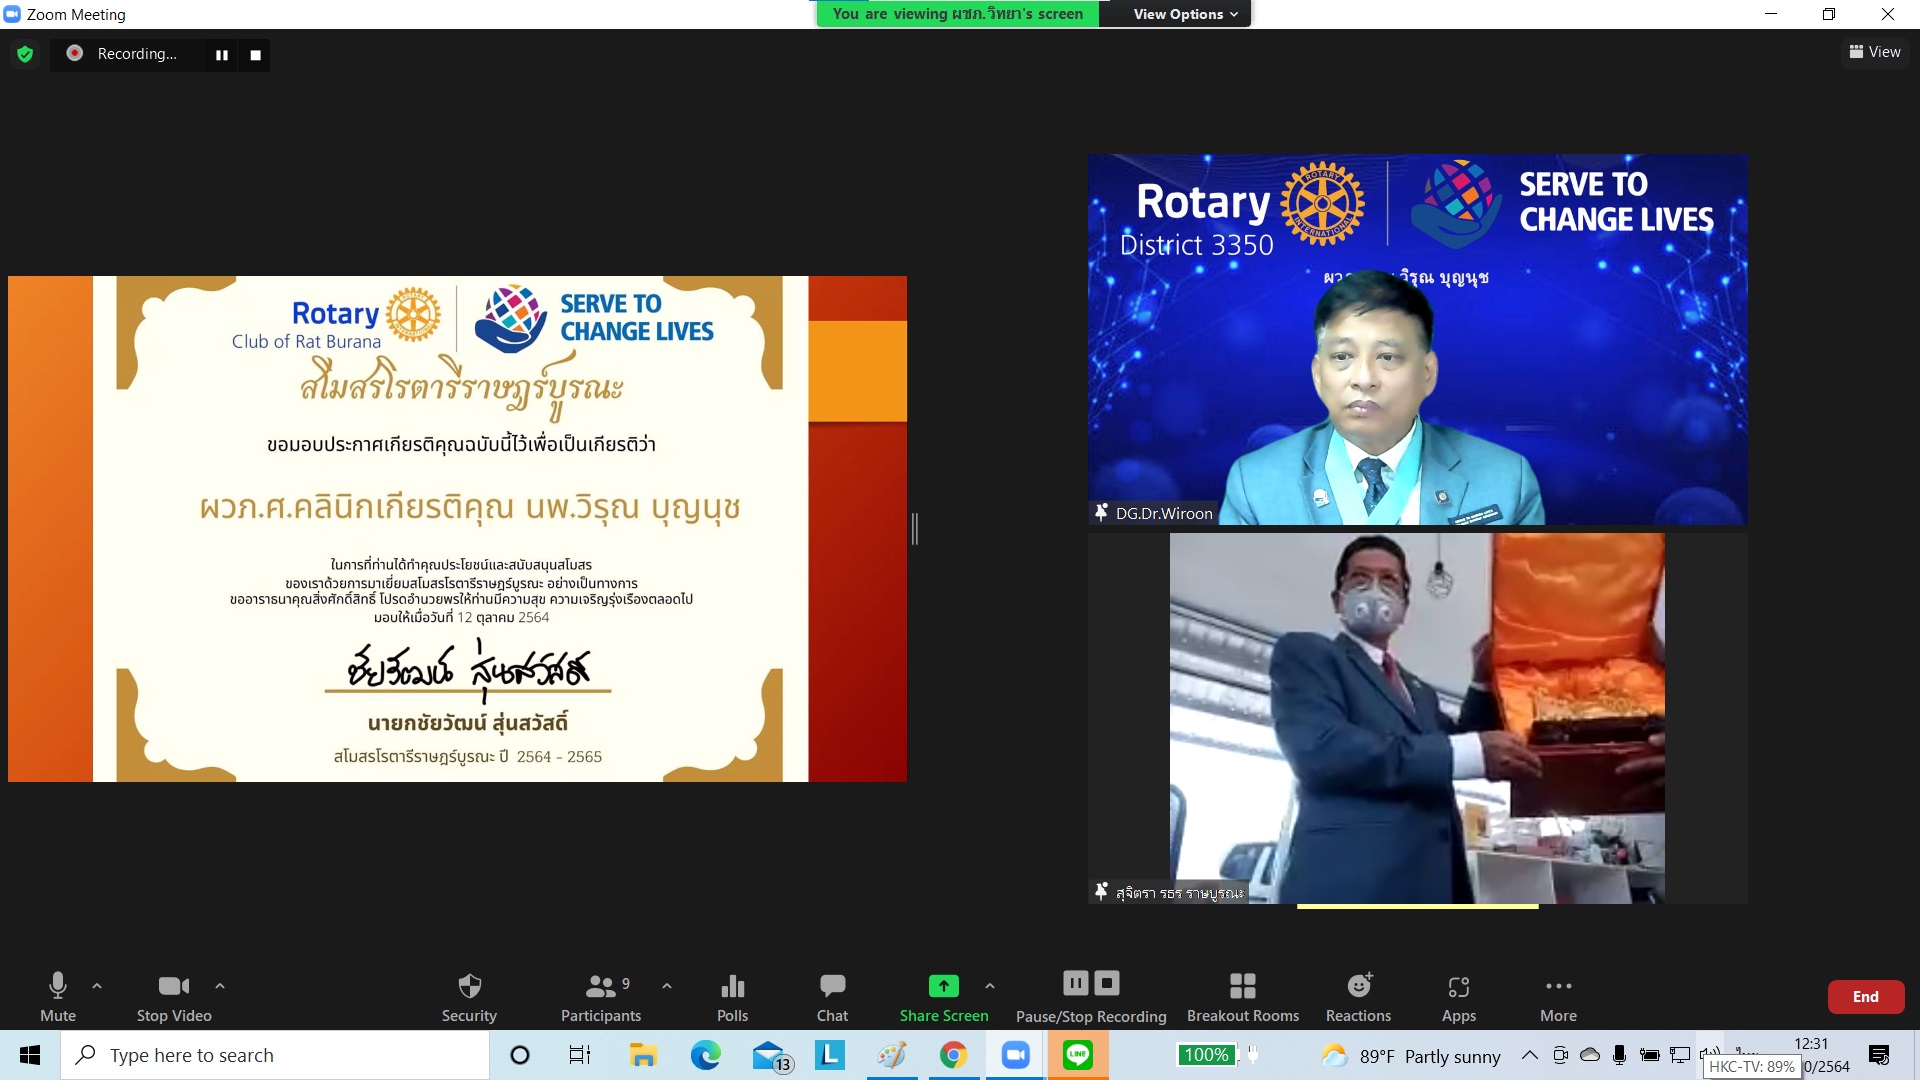Click the divider handle beside shared screen
1920x1080 pixels.
pos(915,529)
